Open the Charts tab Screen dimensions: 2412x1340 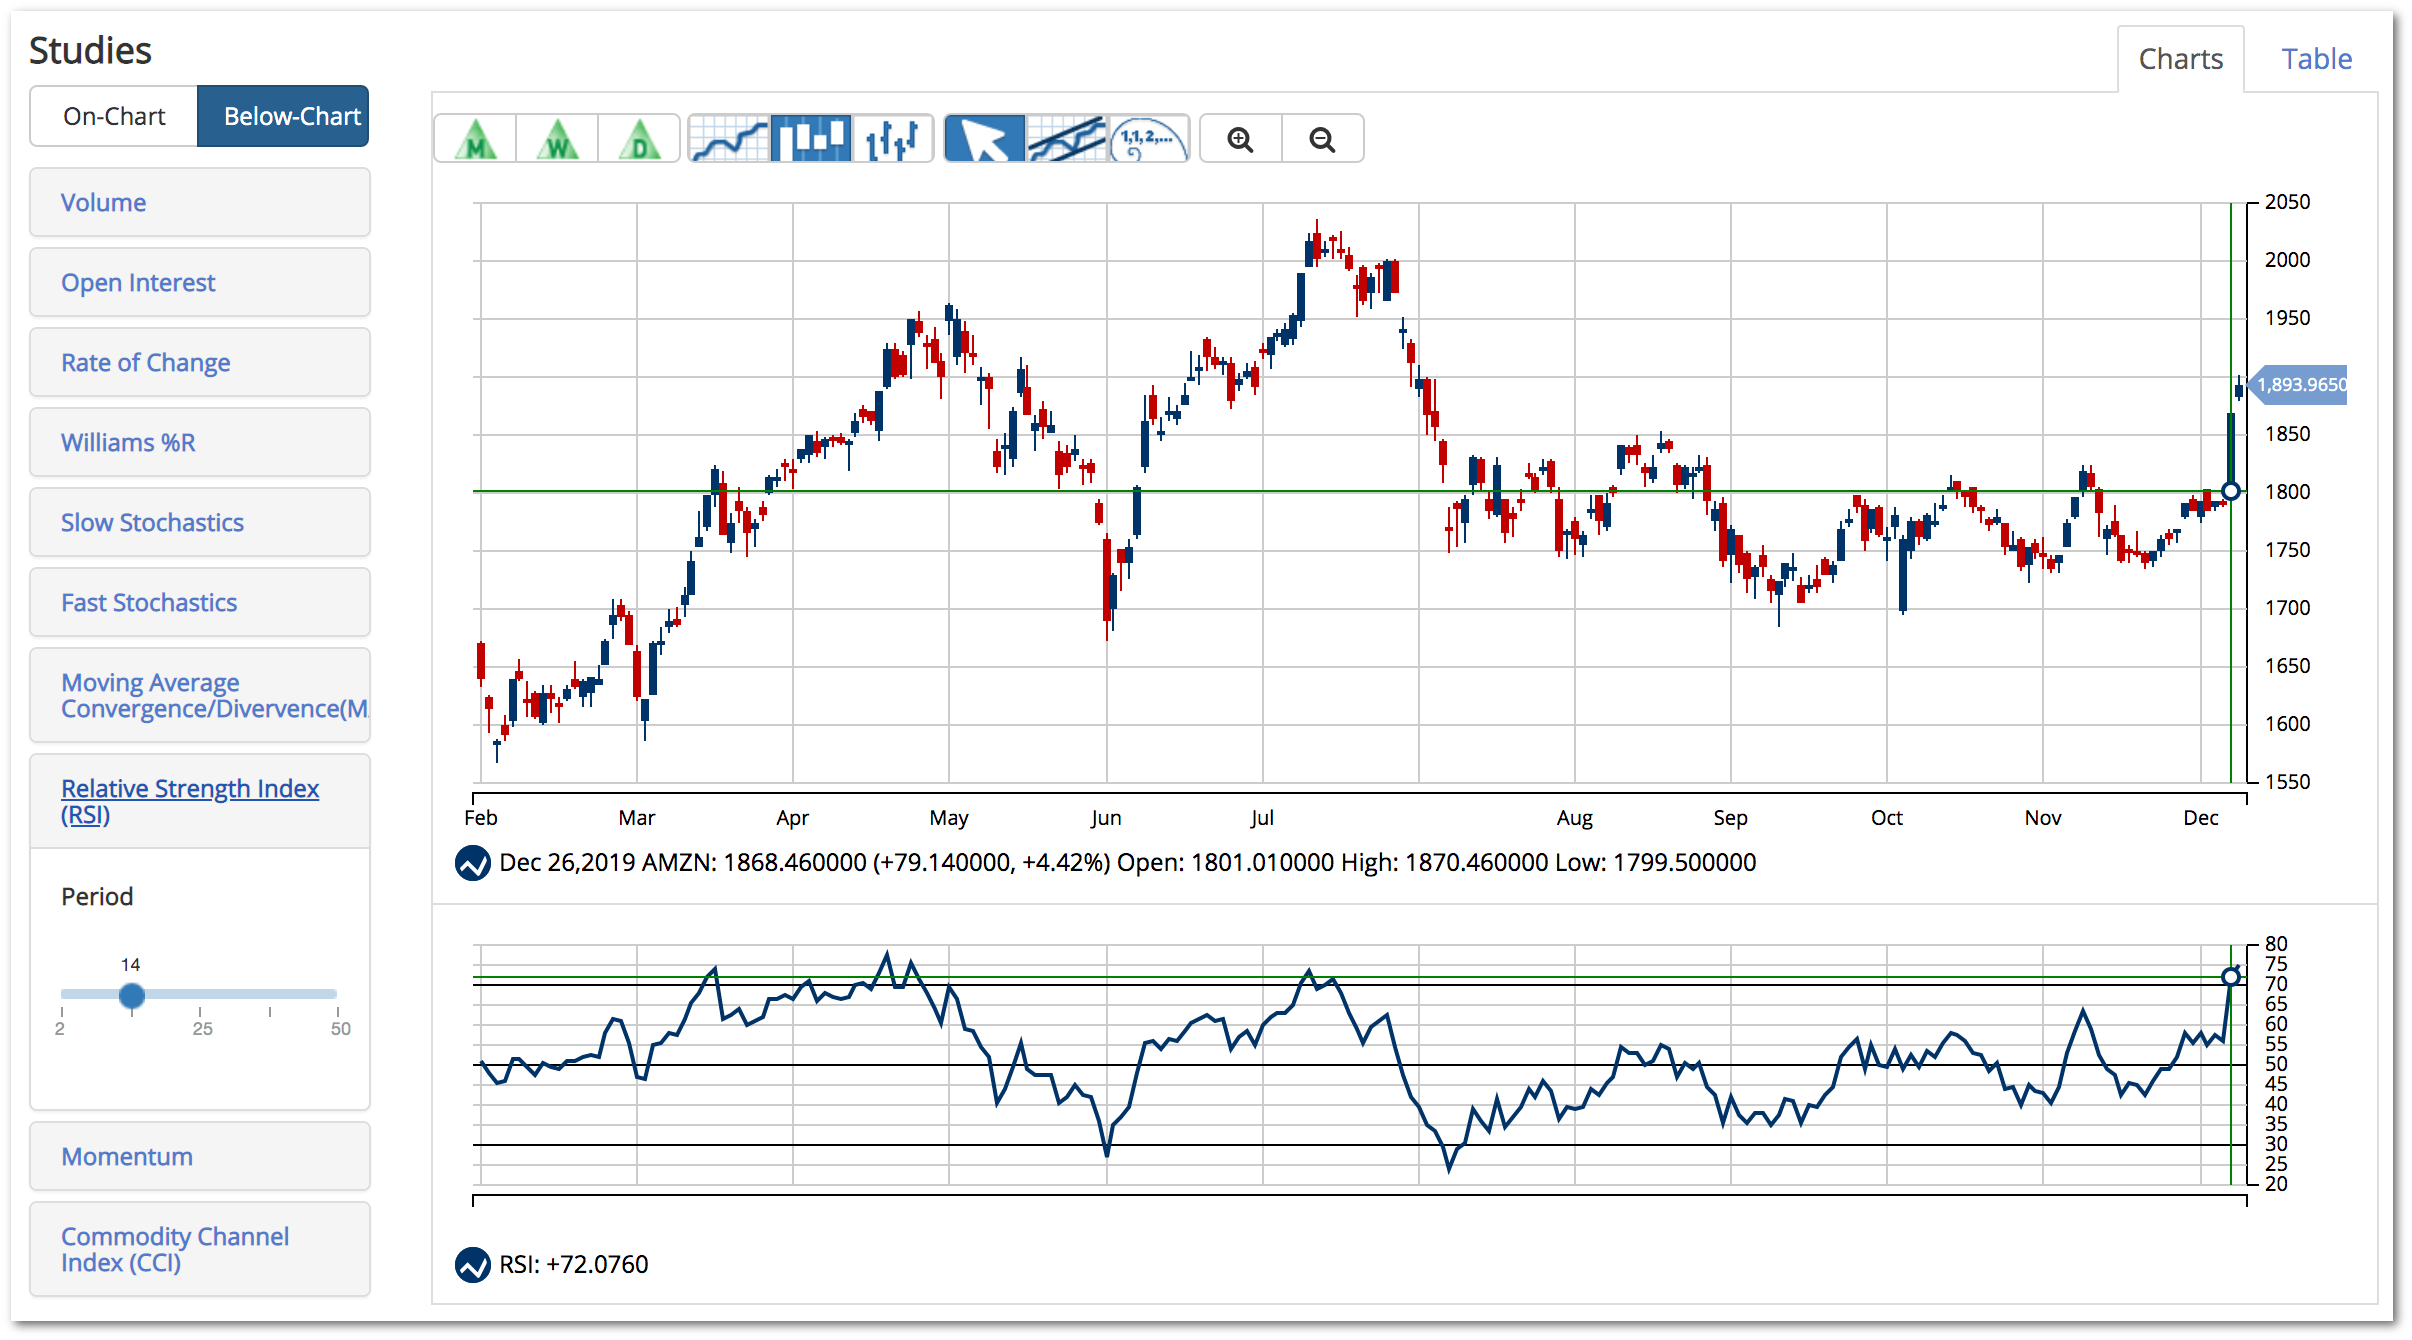(2180, 59)
